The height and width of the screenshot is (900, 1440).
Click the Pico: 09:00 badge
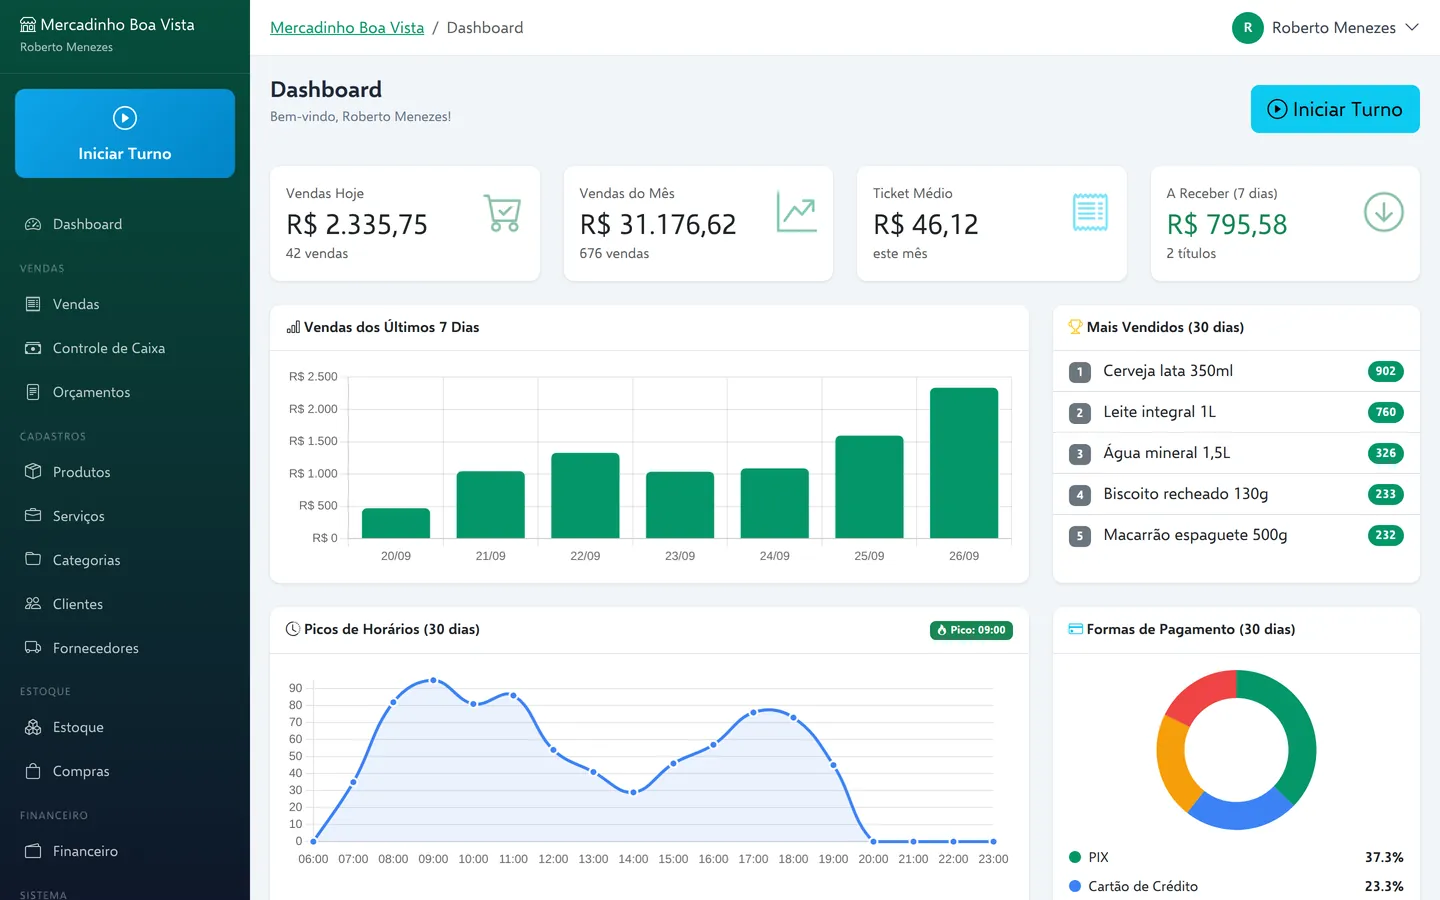point(971,630)
